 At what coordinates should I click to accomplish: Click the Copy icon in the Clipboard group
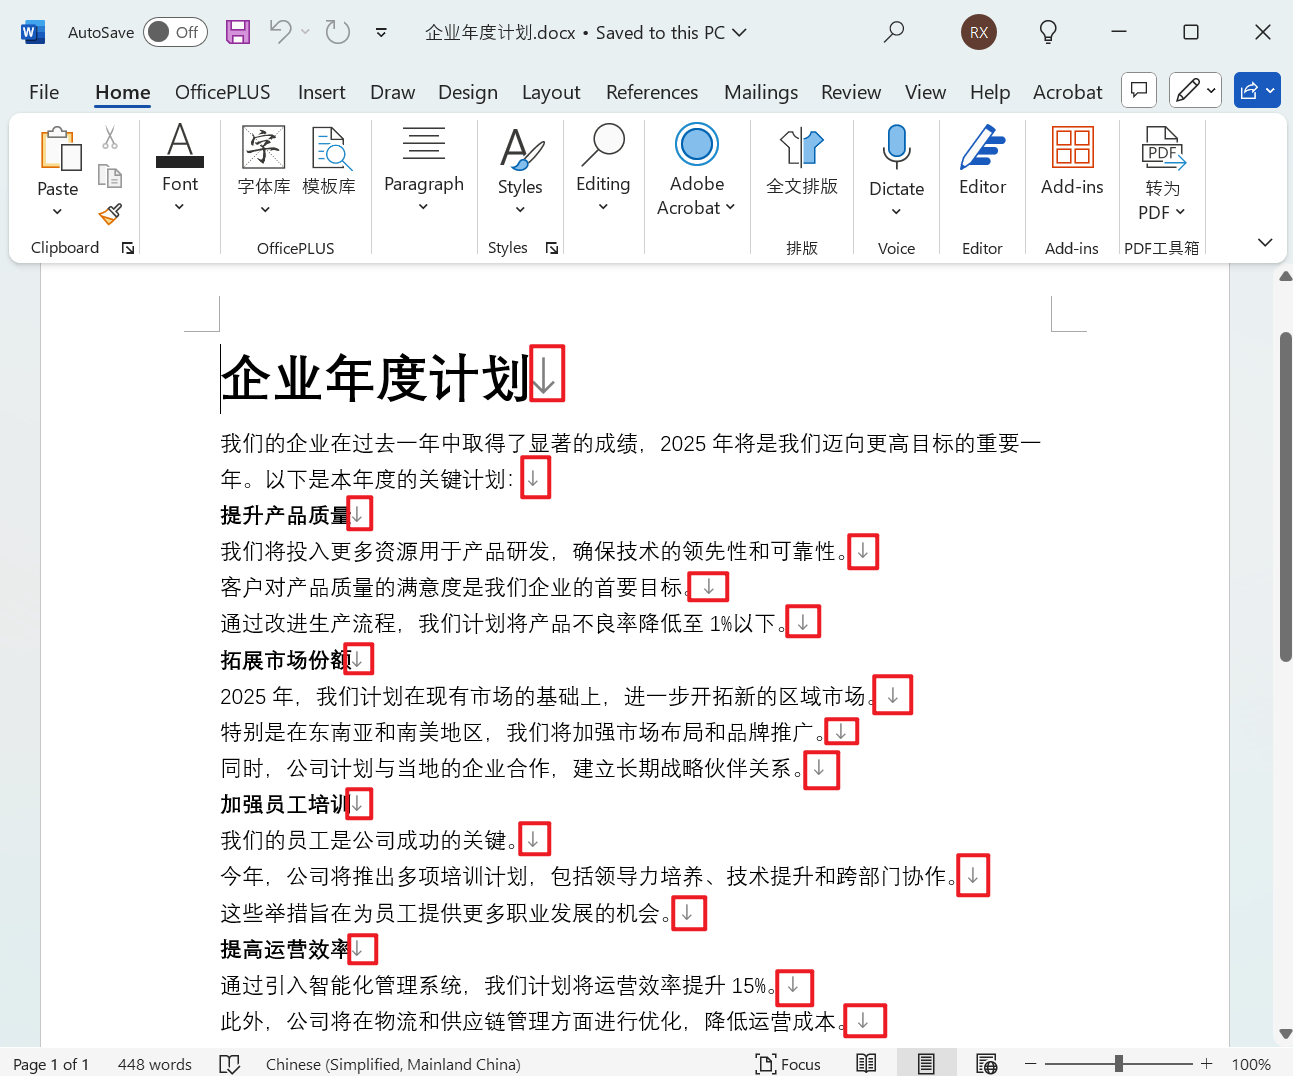(x=110, y=175)
